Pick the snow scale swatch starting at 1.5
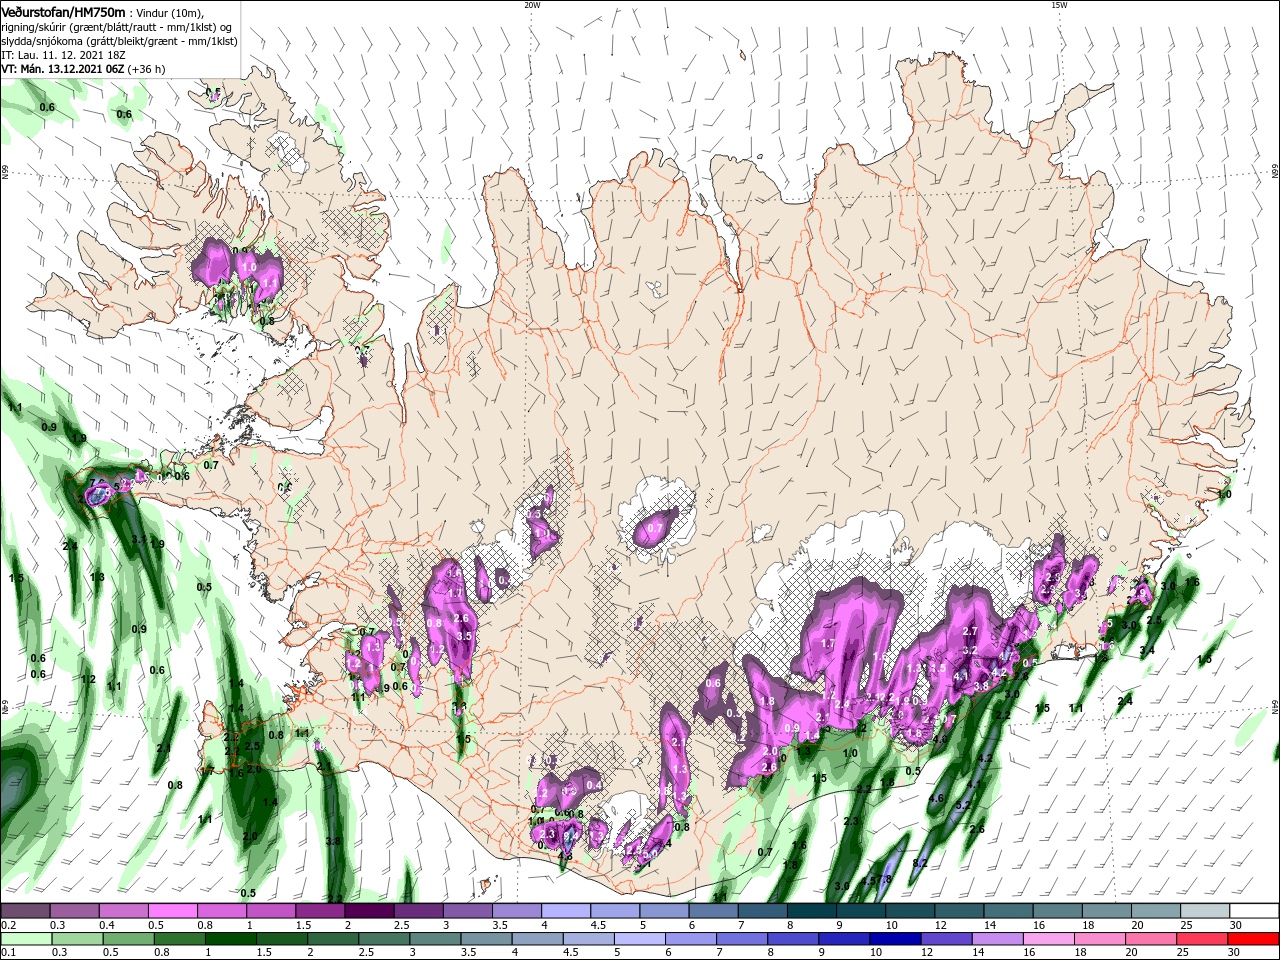1280x960 pixels. (x=320, y=911)
